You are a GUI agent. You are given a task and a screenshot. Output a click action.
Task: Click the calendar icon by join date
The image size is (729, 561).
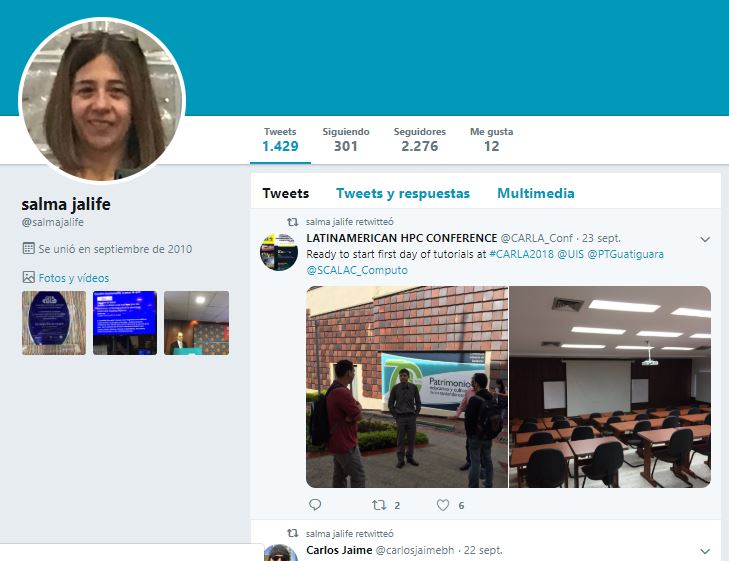(x=28, y=249)
